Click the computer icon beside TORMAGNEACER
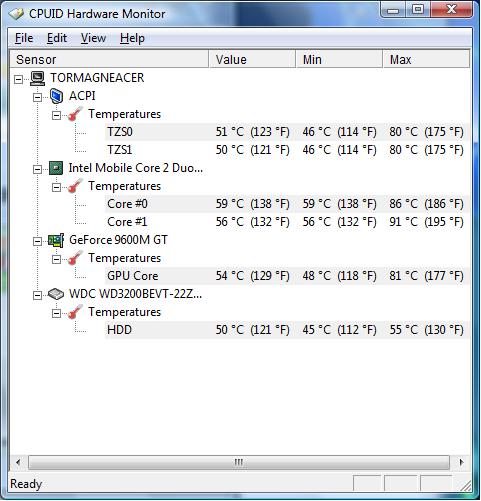481x501 pixels. [x=37, y=78]
